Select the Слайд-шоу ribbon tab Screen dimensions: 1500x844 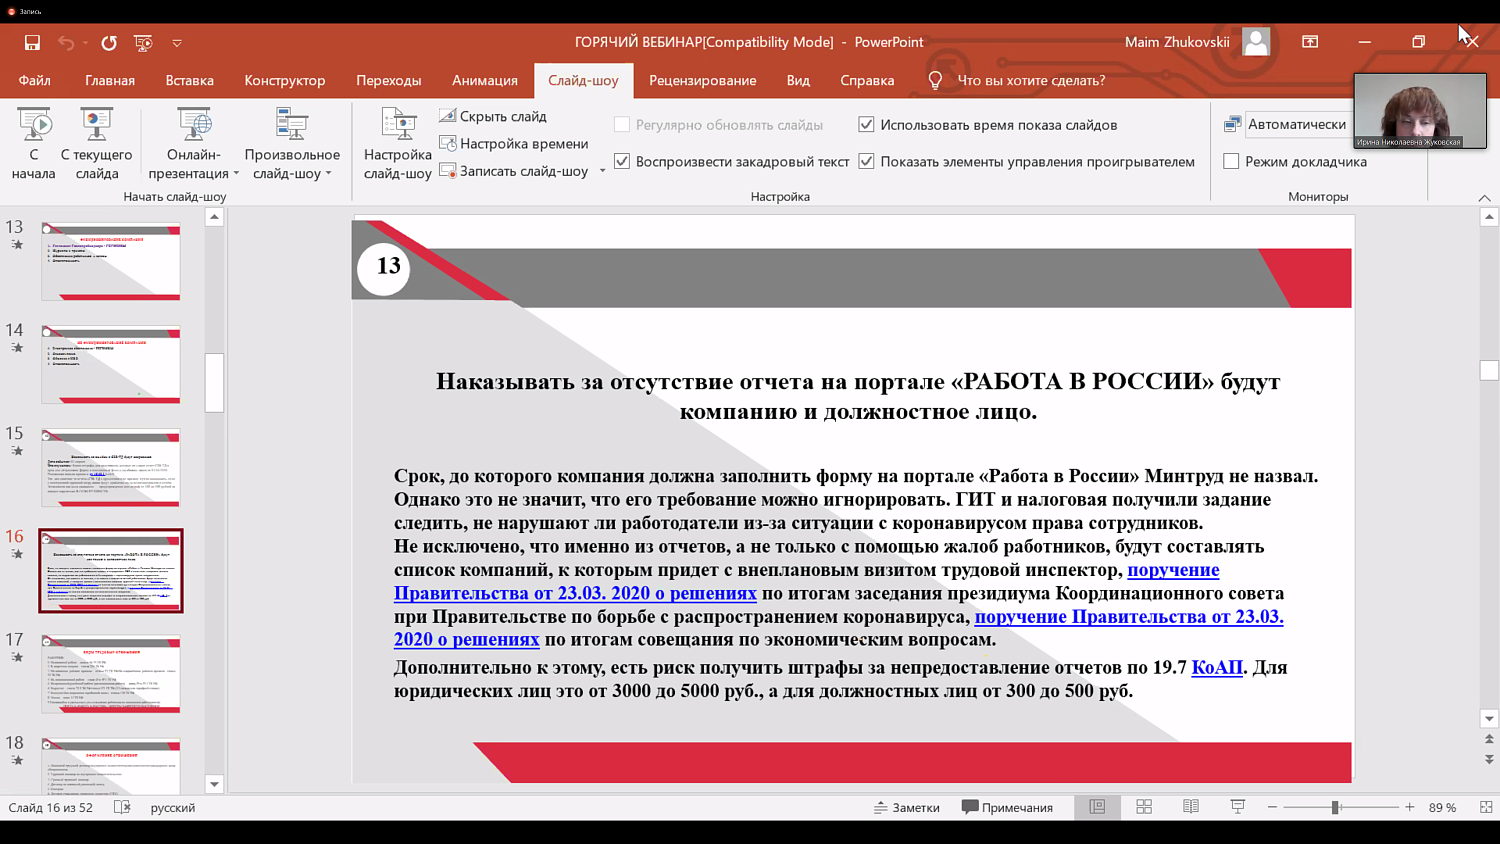coord(583,80)
